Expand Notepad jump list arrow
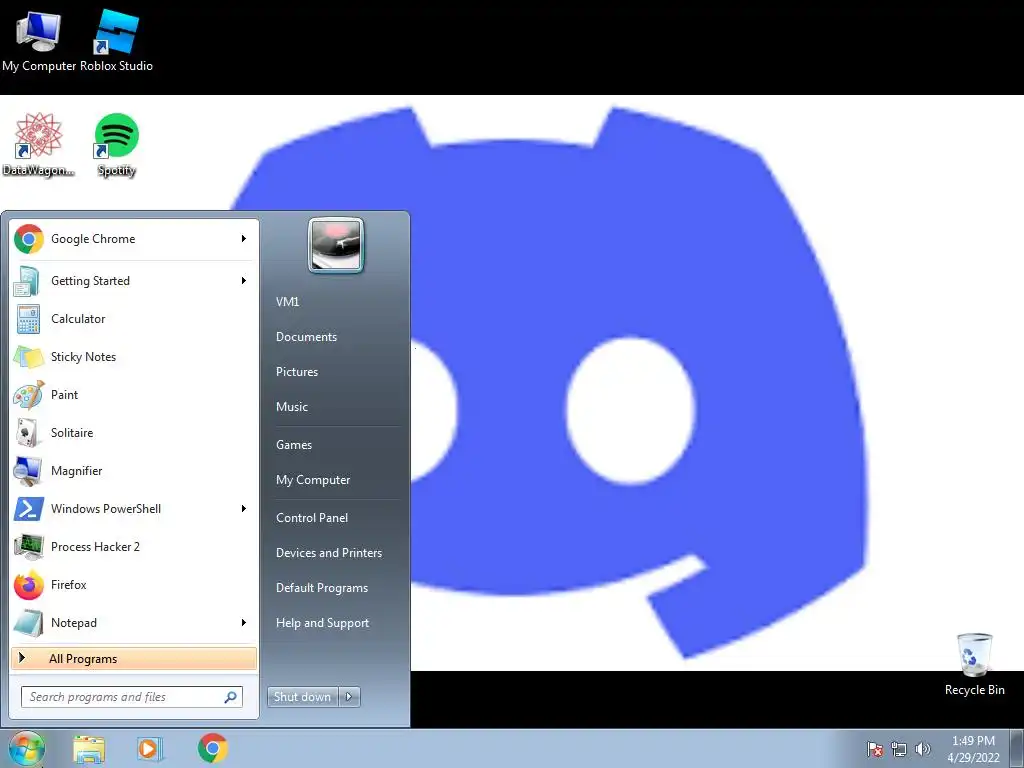 (x=244, y=622)
